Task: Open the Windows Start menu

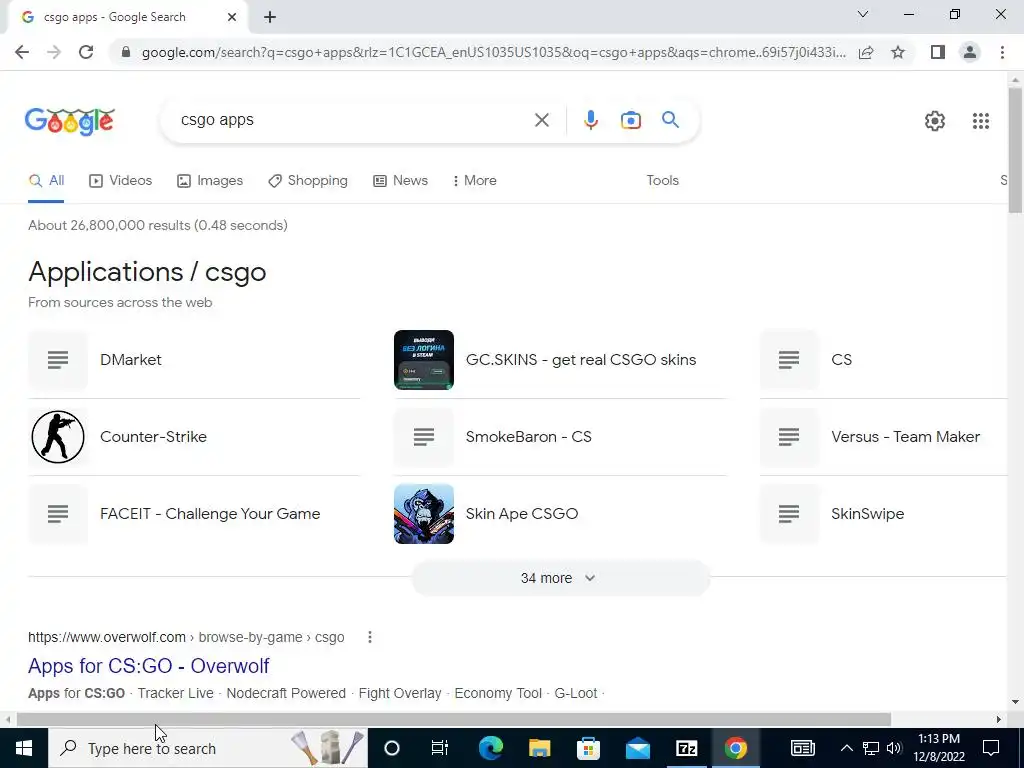Action: coord(24,748)
